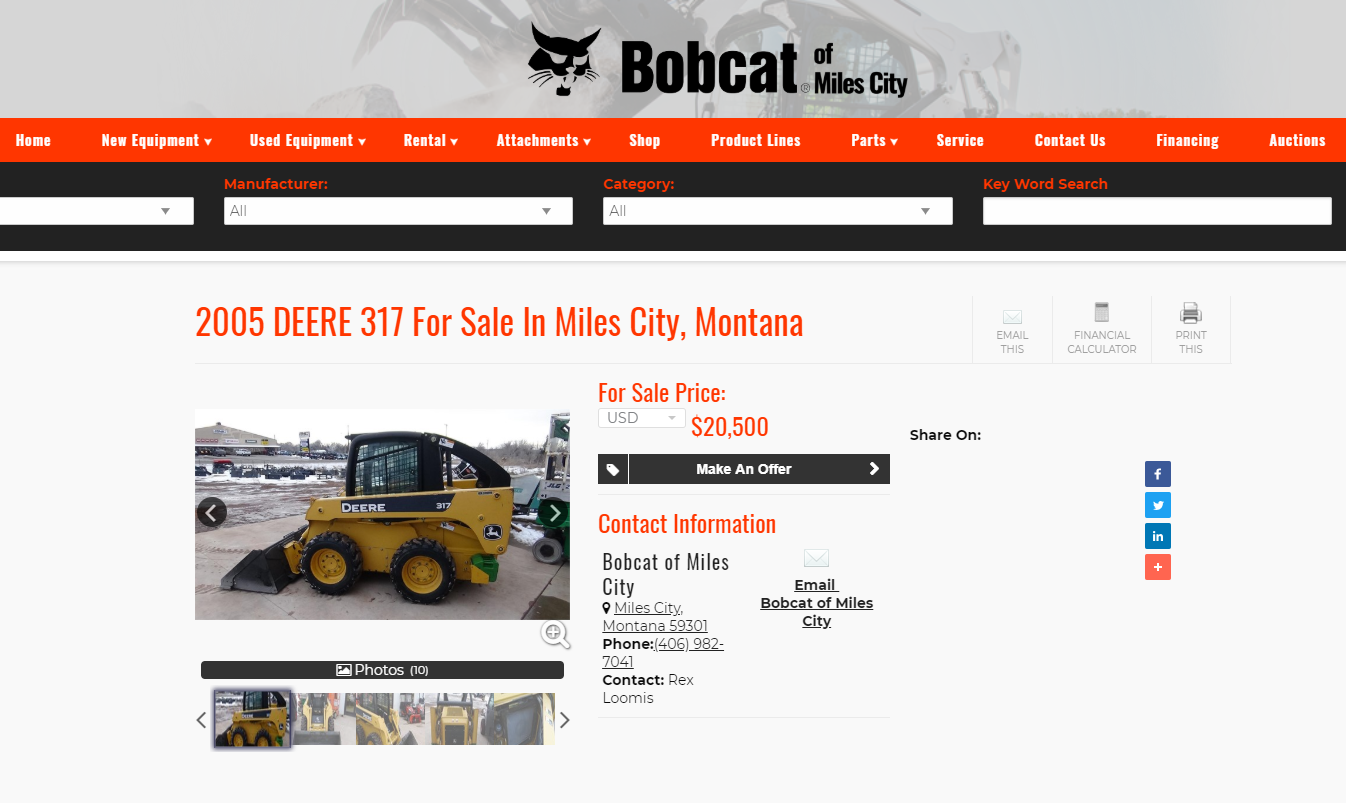Click the Email Bobcat of Miles City link
The width and height of the screenshot is (1346, 803).
click(816, 603)
